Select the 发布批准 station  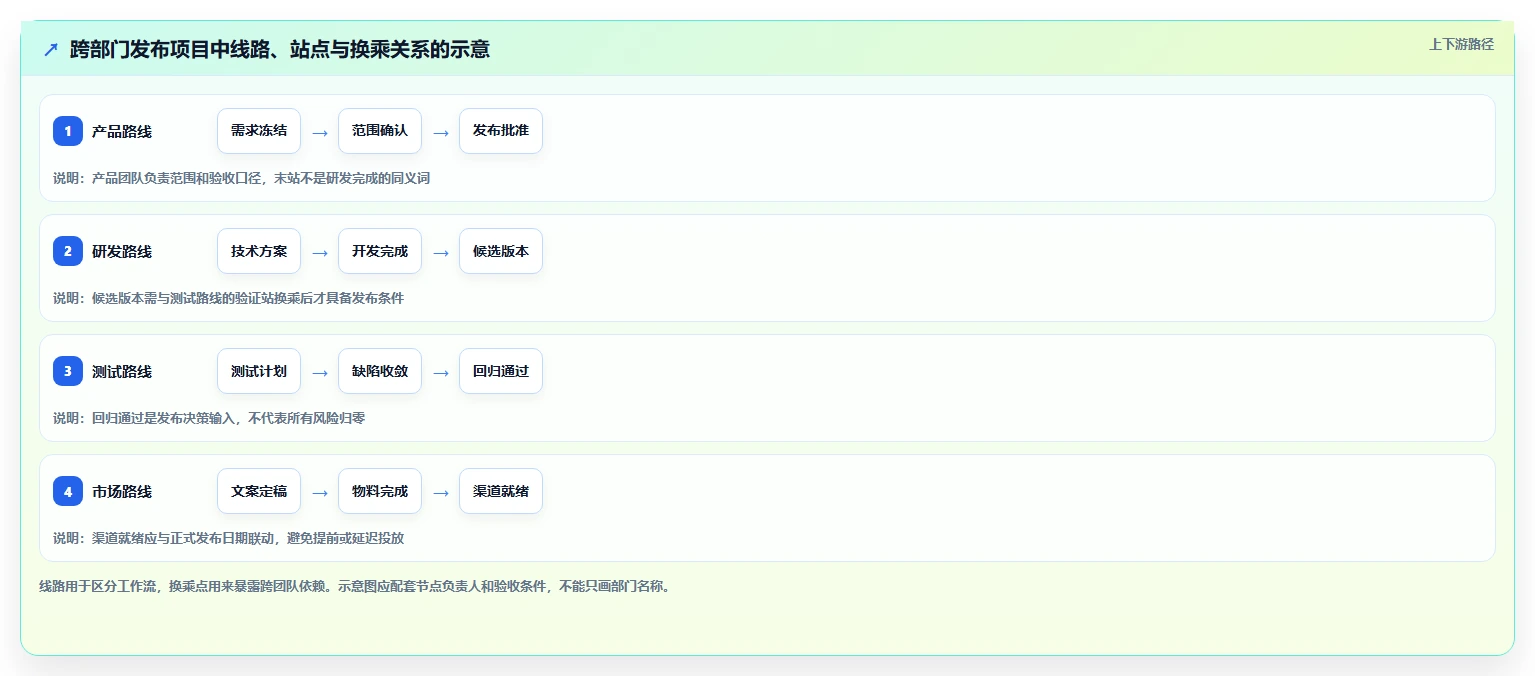[501, 131]
